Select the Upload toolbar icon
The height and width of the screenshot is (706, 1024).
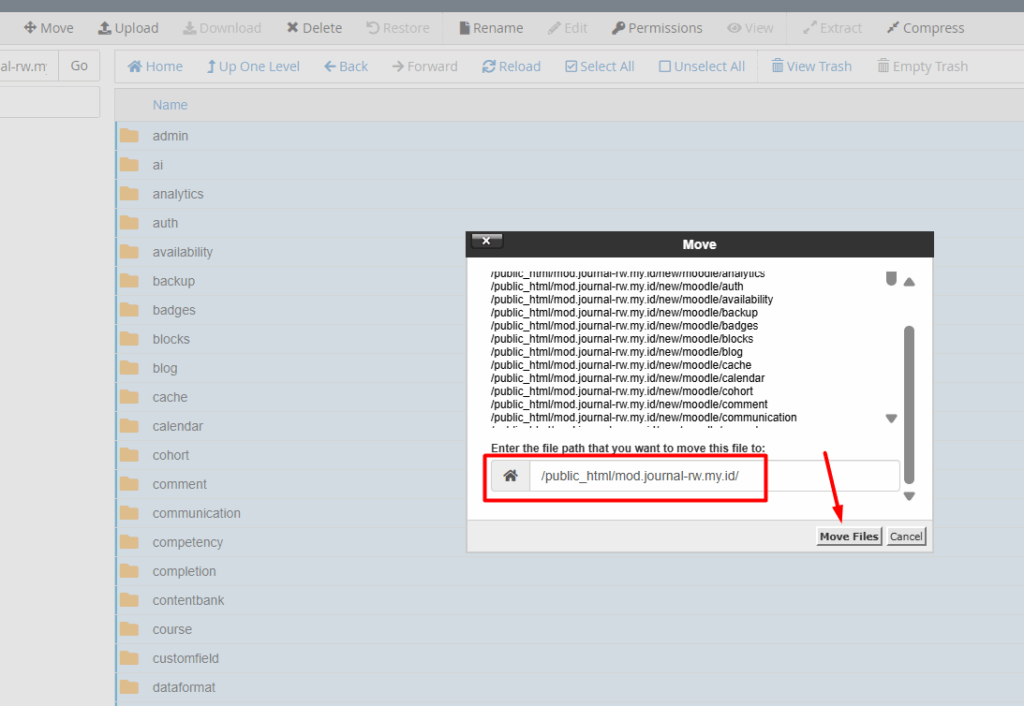tap(128, 27)
